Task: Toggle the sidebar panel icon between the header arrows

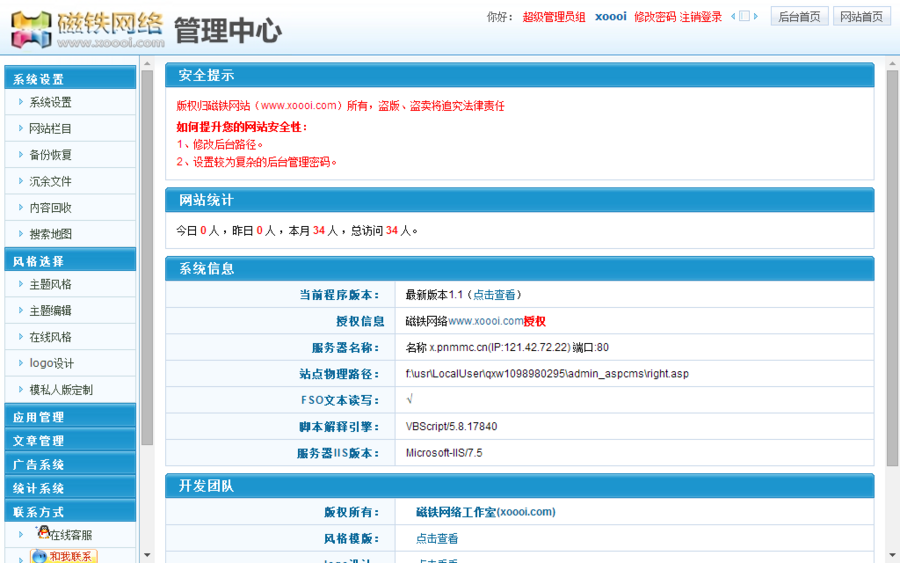Action: (x=744, y=17)
